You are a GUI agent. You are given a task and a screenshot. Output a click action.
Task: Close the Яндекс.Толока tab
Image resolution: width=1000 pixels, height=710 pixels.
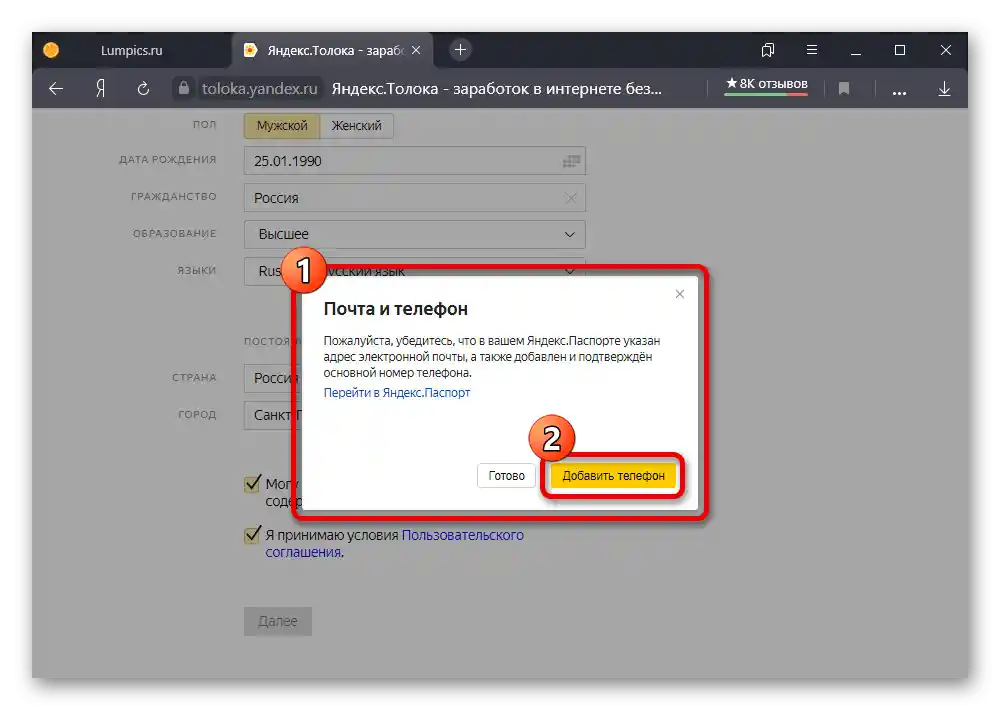tap(416, 50)
